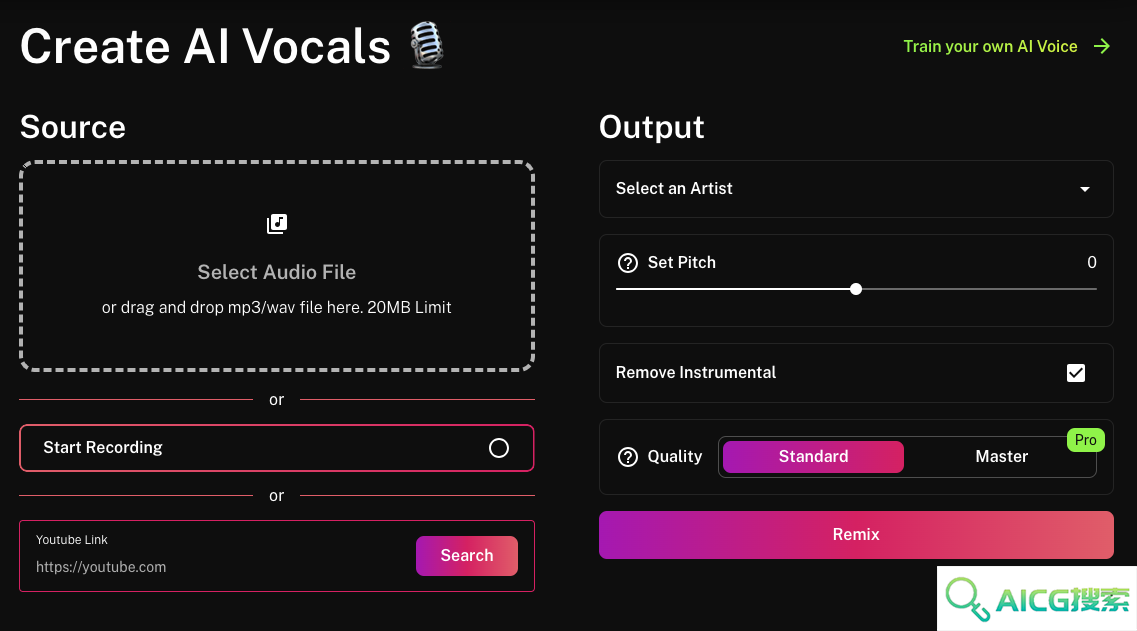Click the arrow next to Train your own AI Voice
Viewport: 1137px width, 631px height.
[x=1102, y=46]
